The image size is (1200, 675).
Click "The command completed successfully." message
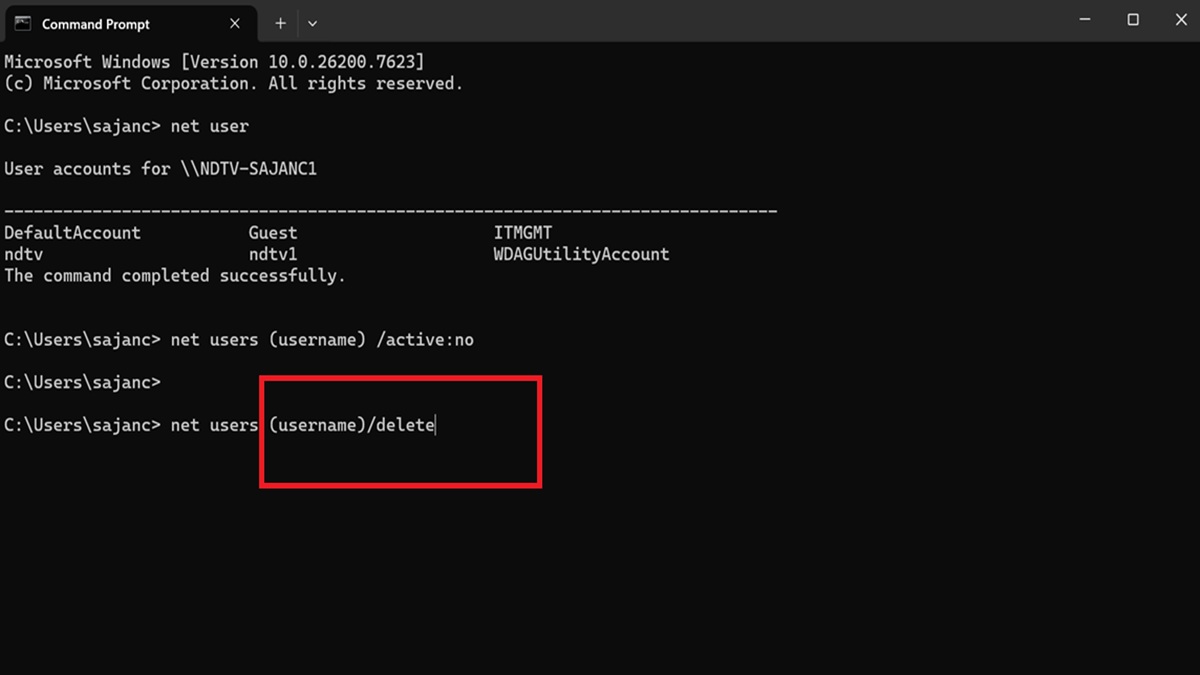coord(175,276)
